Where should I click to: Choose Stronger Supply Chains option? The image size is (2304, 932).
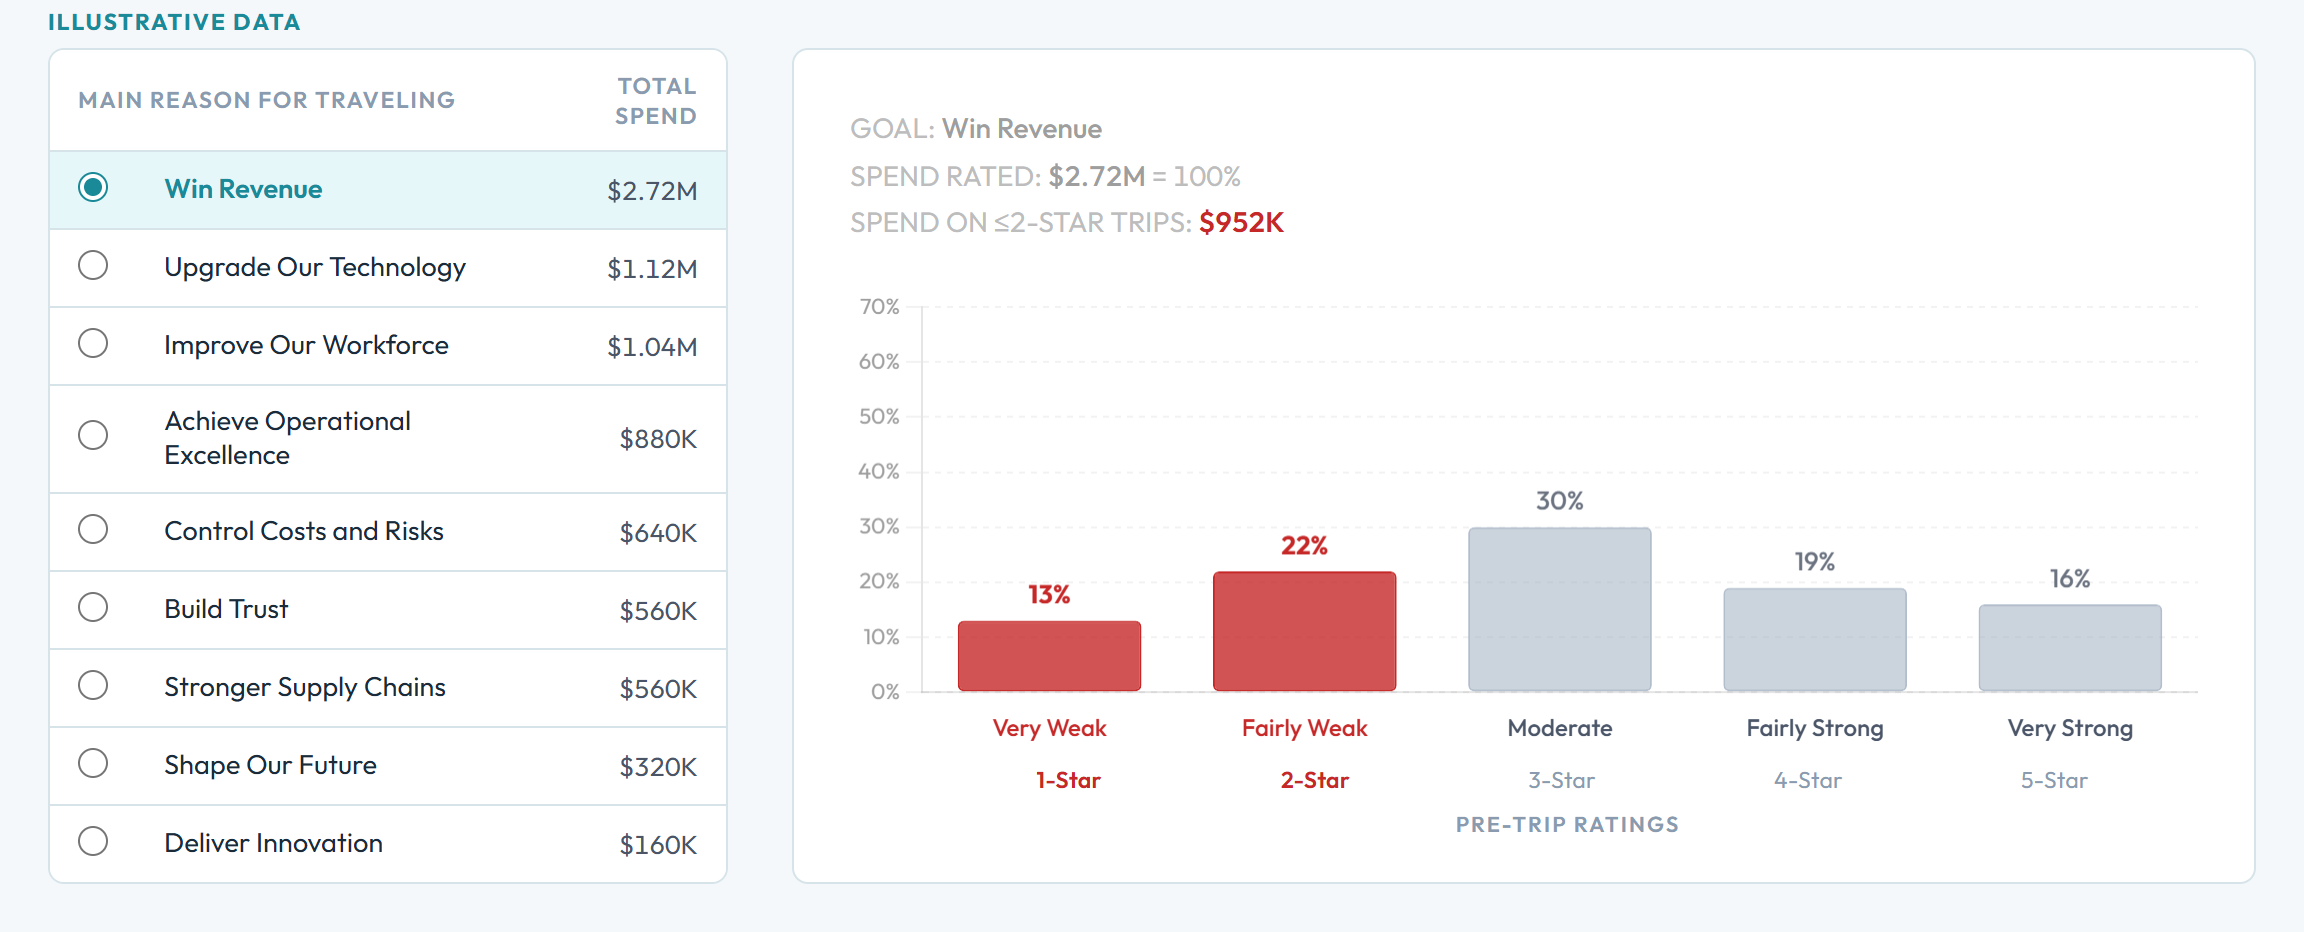coord(93,686)
